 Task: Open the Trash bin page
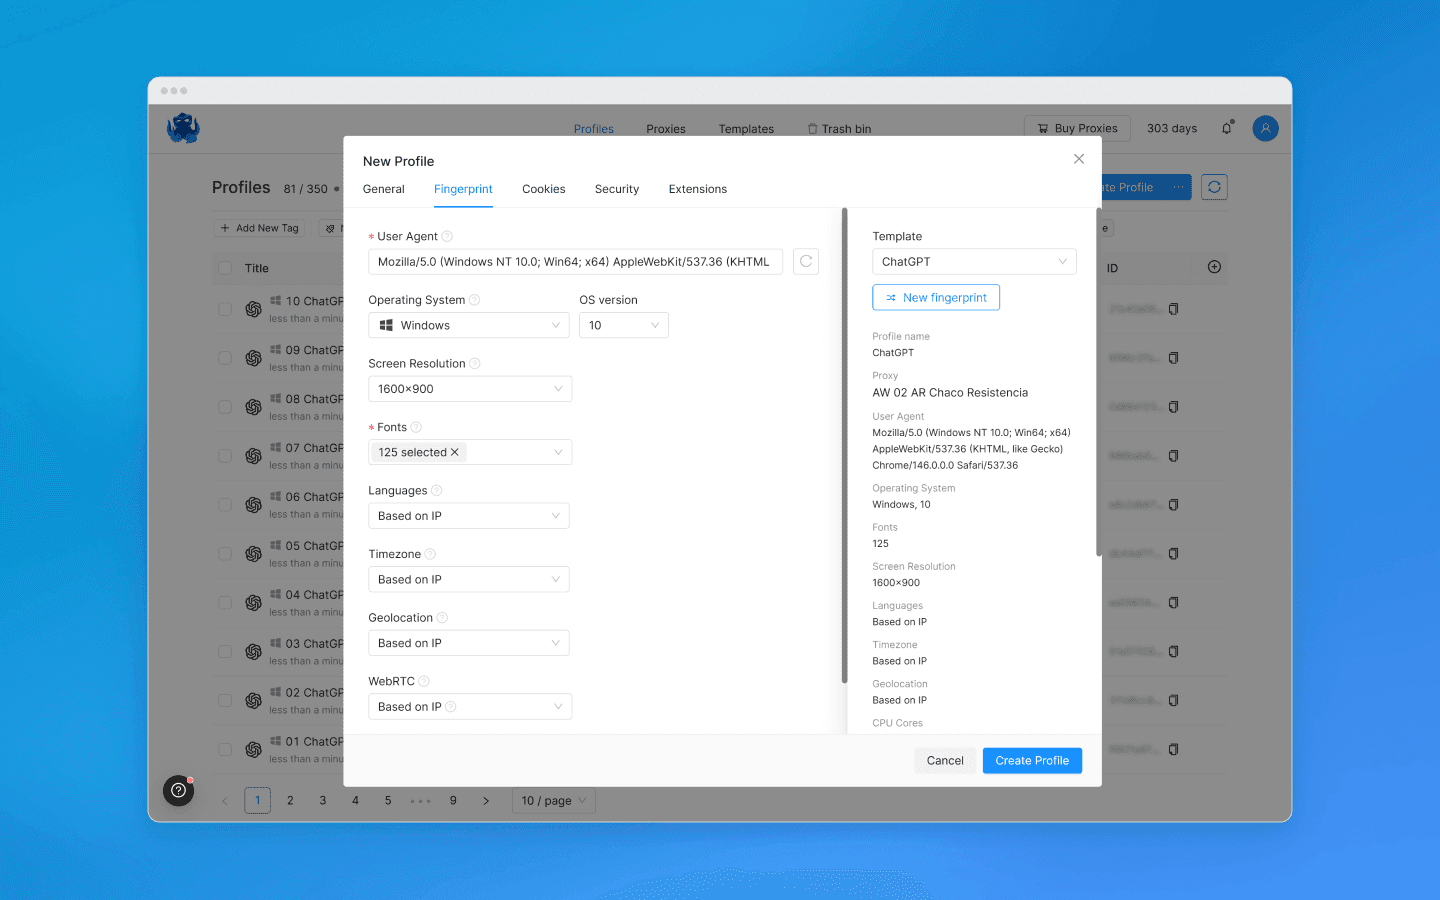coord(839,129)
